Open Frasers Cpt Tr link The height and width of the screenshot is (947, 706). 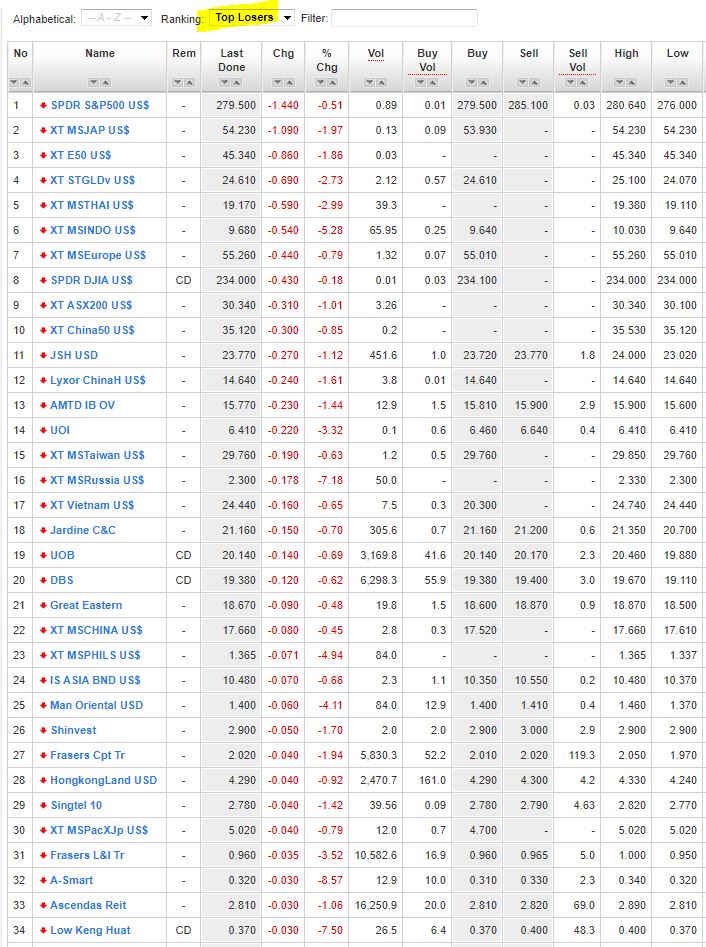coord(88,755)
